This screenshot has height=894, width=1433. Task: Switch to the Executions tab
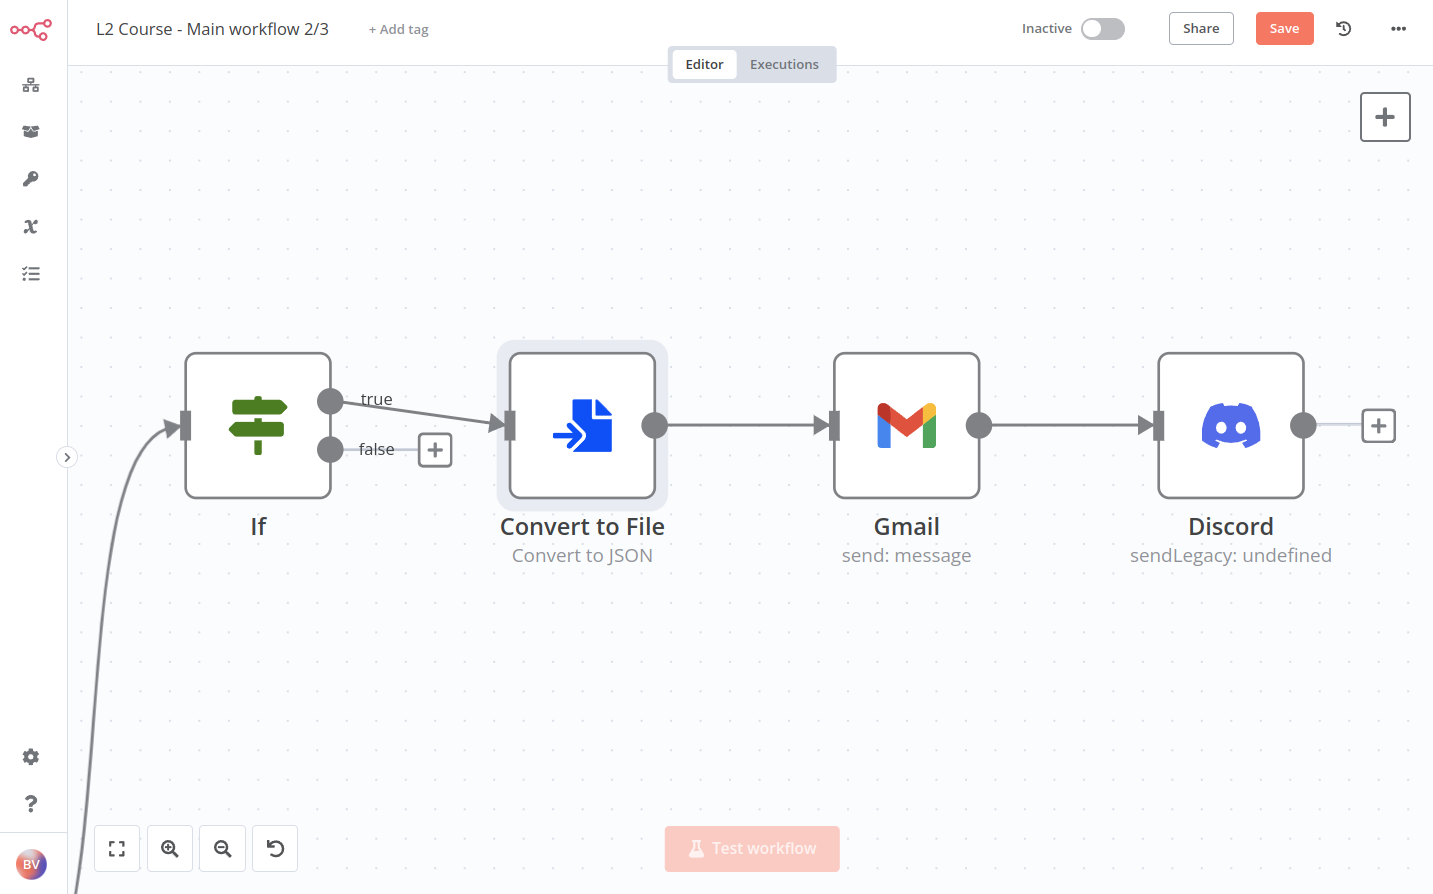[x=784, y=63]
